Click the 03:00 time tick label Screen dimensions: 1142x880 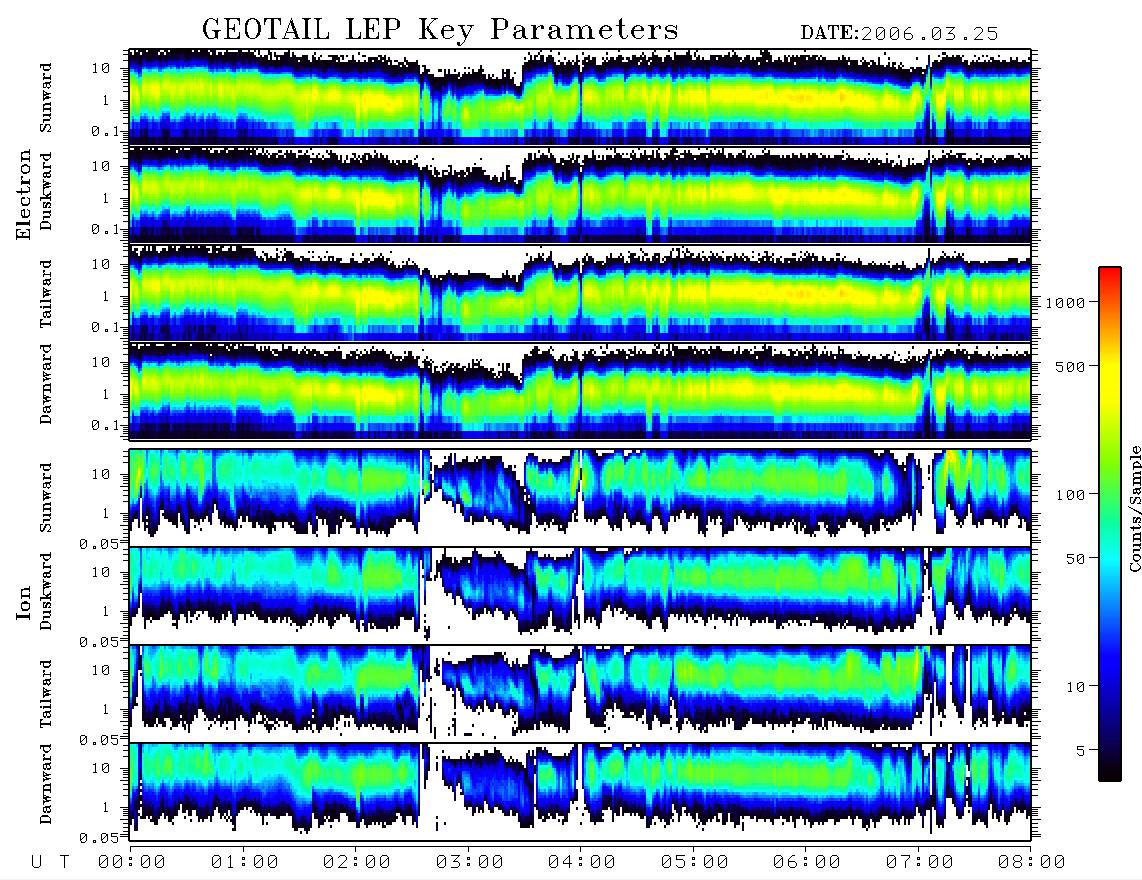point(470,862)
